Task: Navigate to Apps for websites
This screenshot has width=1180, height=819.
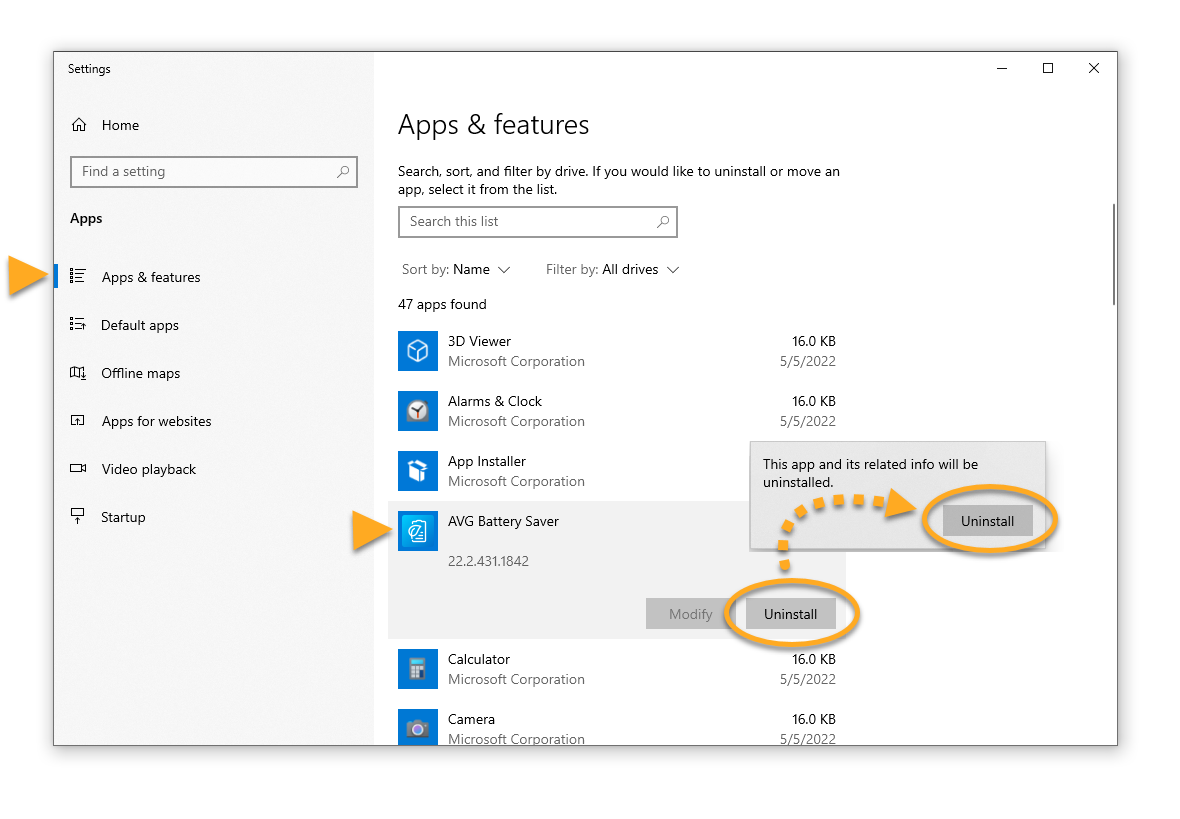Action: [156, 421]
